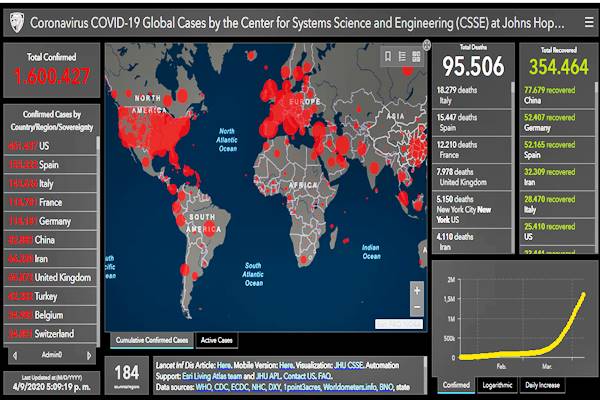
Task: Open the hamburger menu in the header
Action: [589, 23]
